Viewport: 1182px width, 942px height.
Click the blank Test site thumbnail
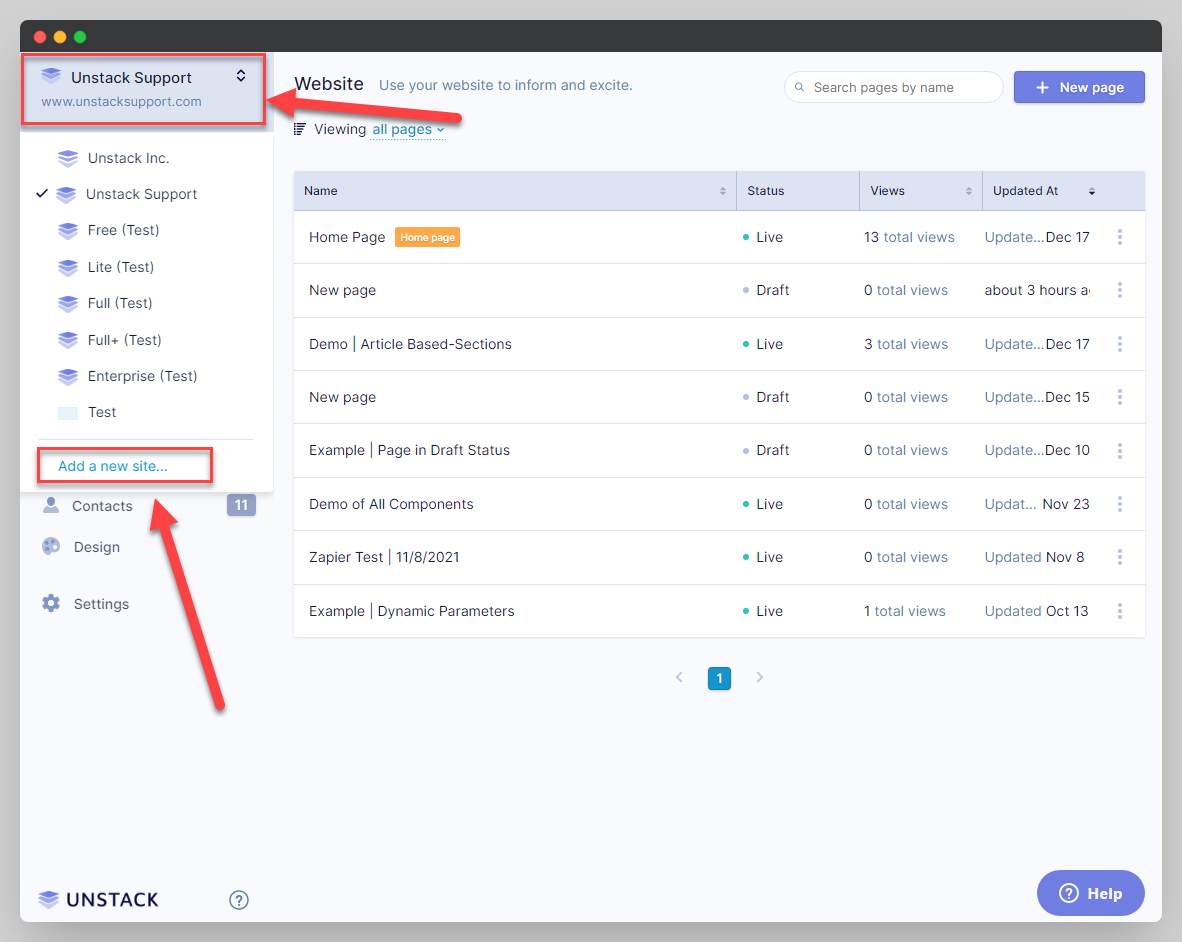68,413
